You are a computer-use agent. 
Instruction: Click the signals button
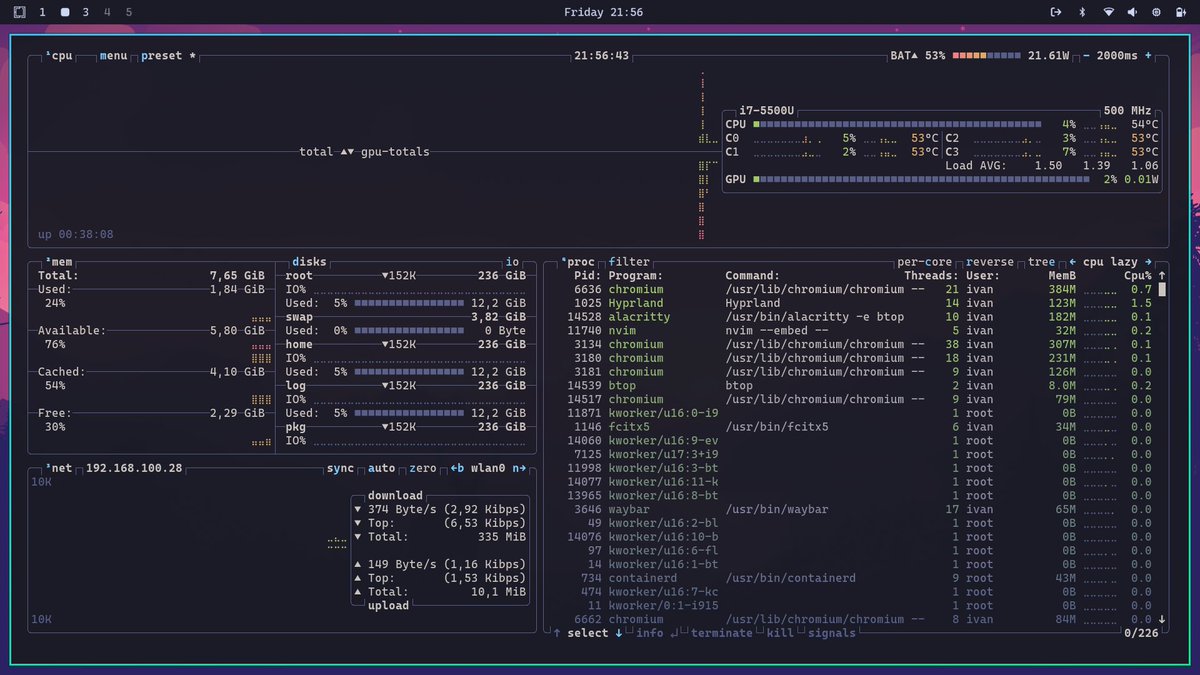coord(832,633)
